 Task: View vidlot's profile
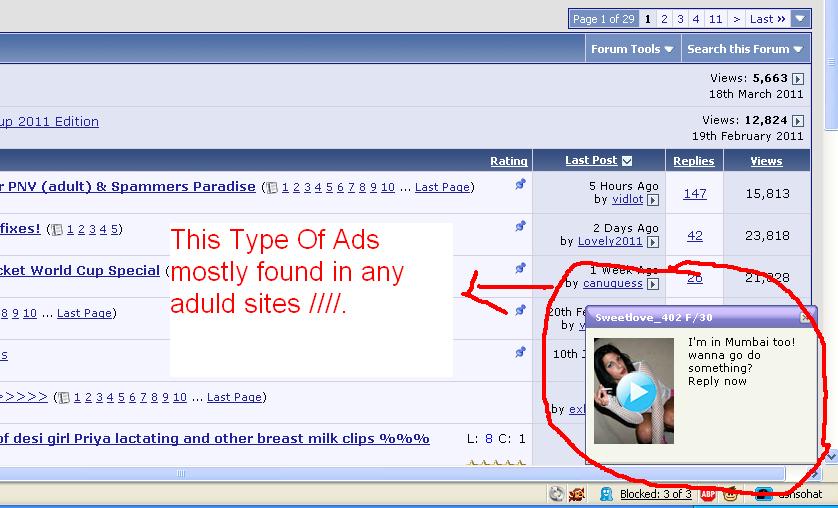pyautogui.click(x=627, y=199)
